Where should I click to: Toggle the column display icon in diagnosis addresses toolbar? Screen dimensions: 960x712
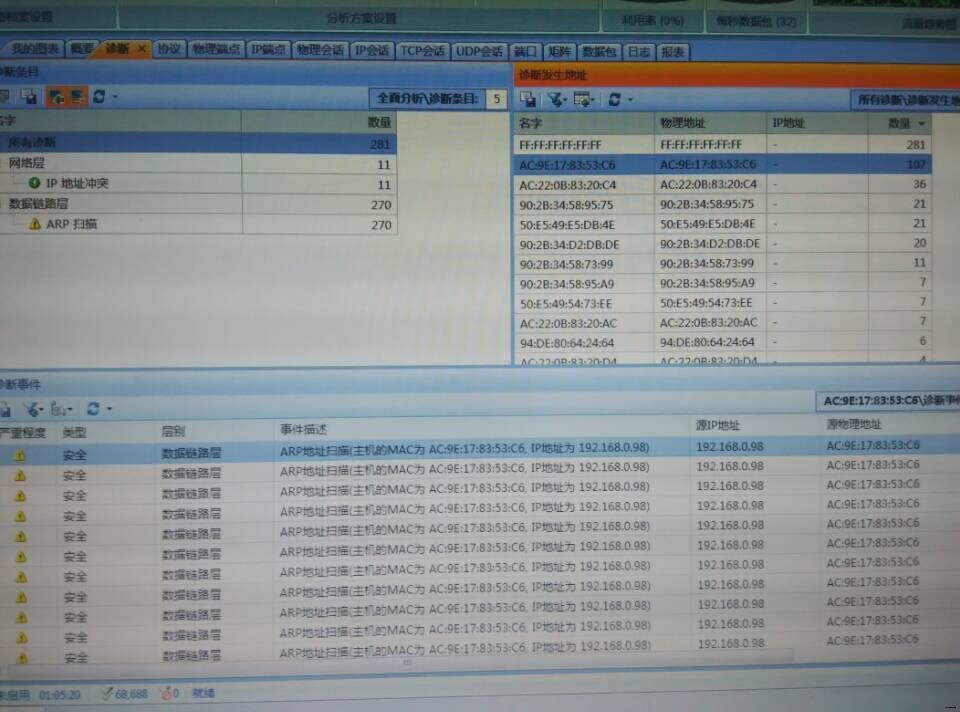tap(583, 100)
